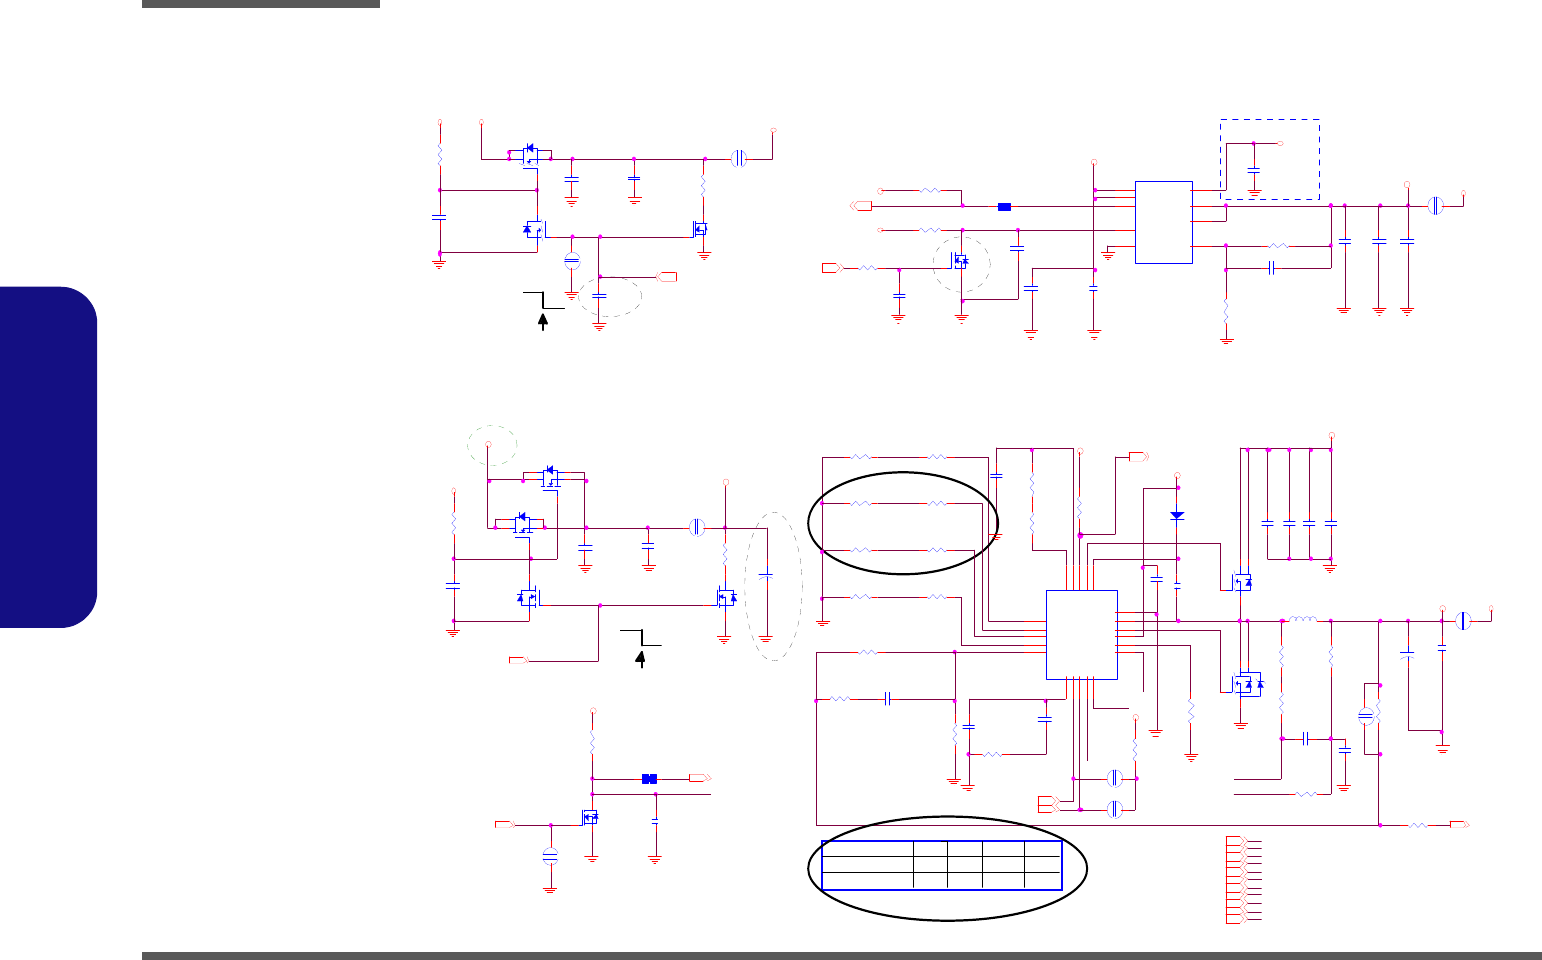The width and height of the screenshot is (1542, 960).
Task: Click the solid blue ferrite bead symbol
Action: [1005, 207]
